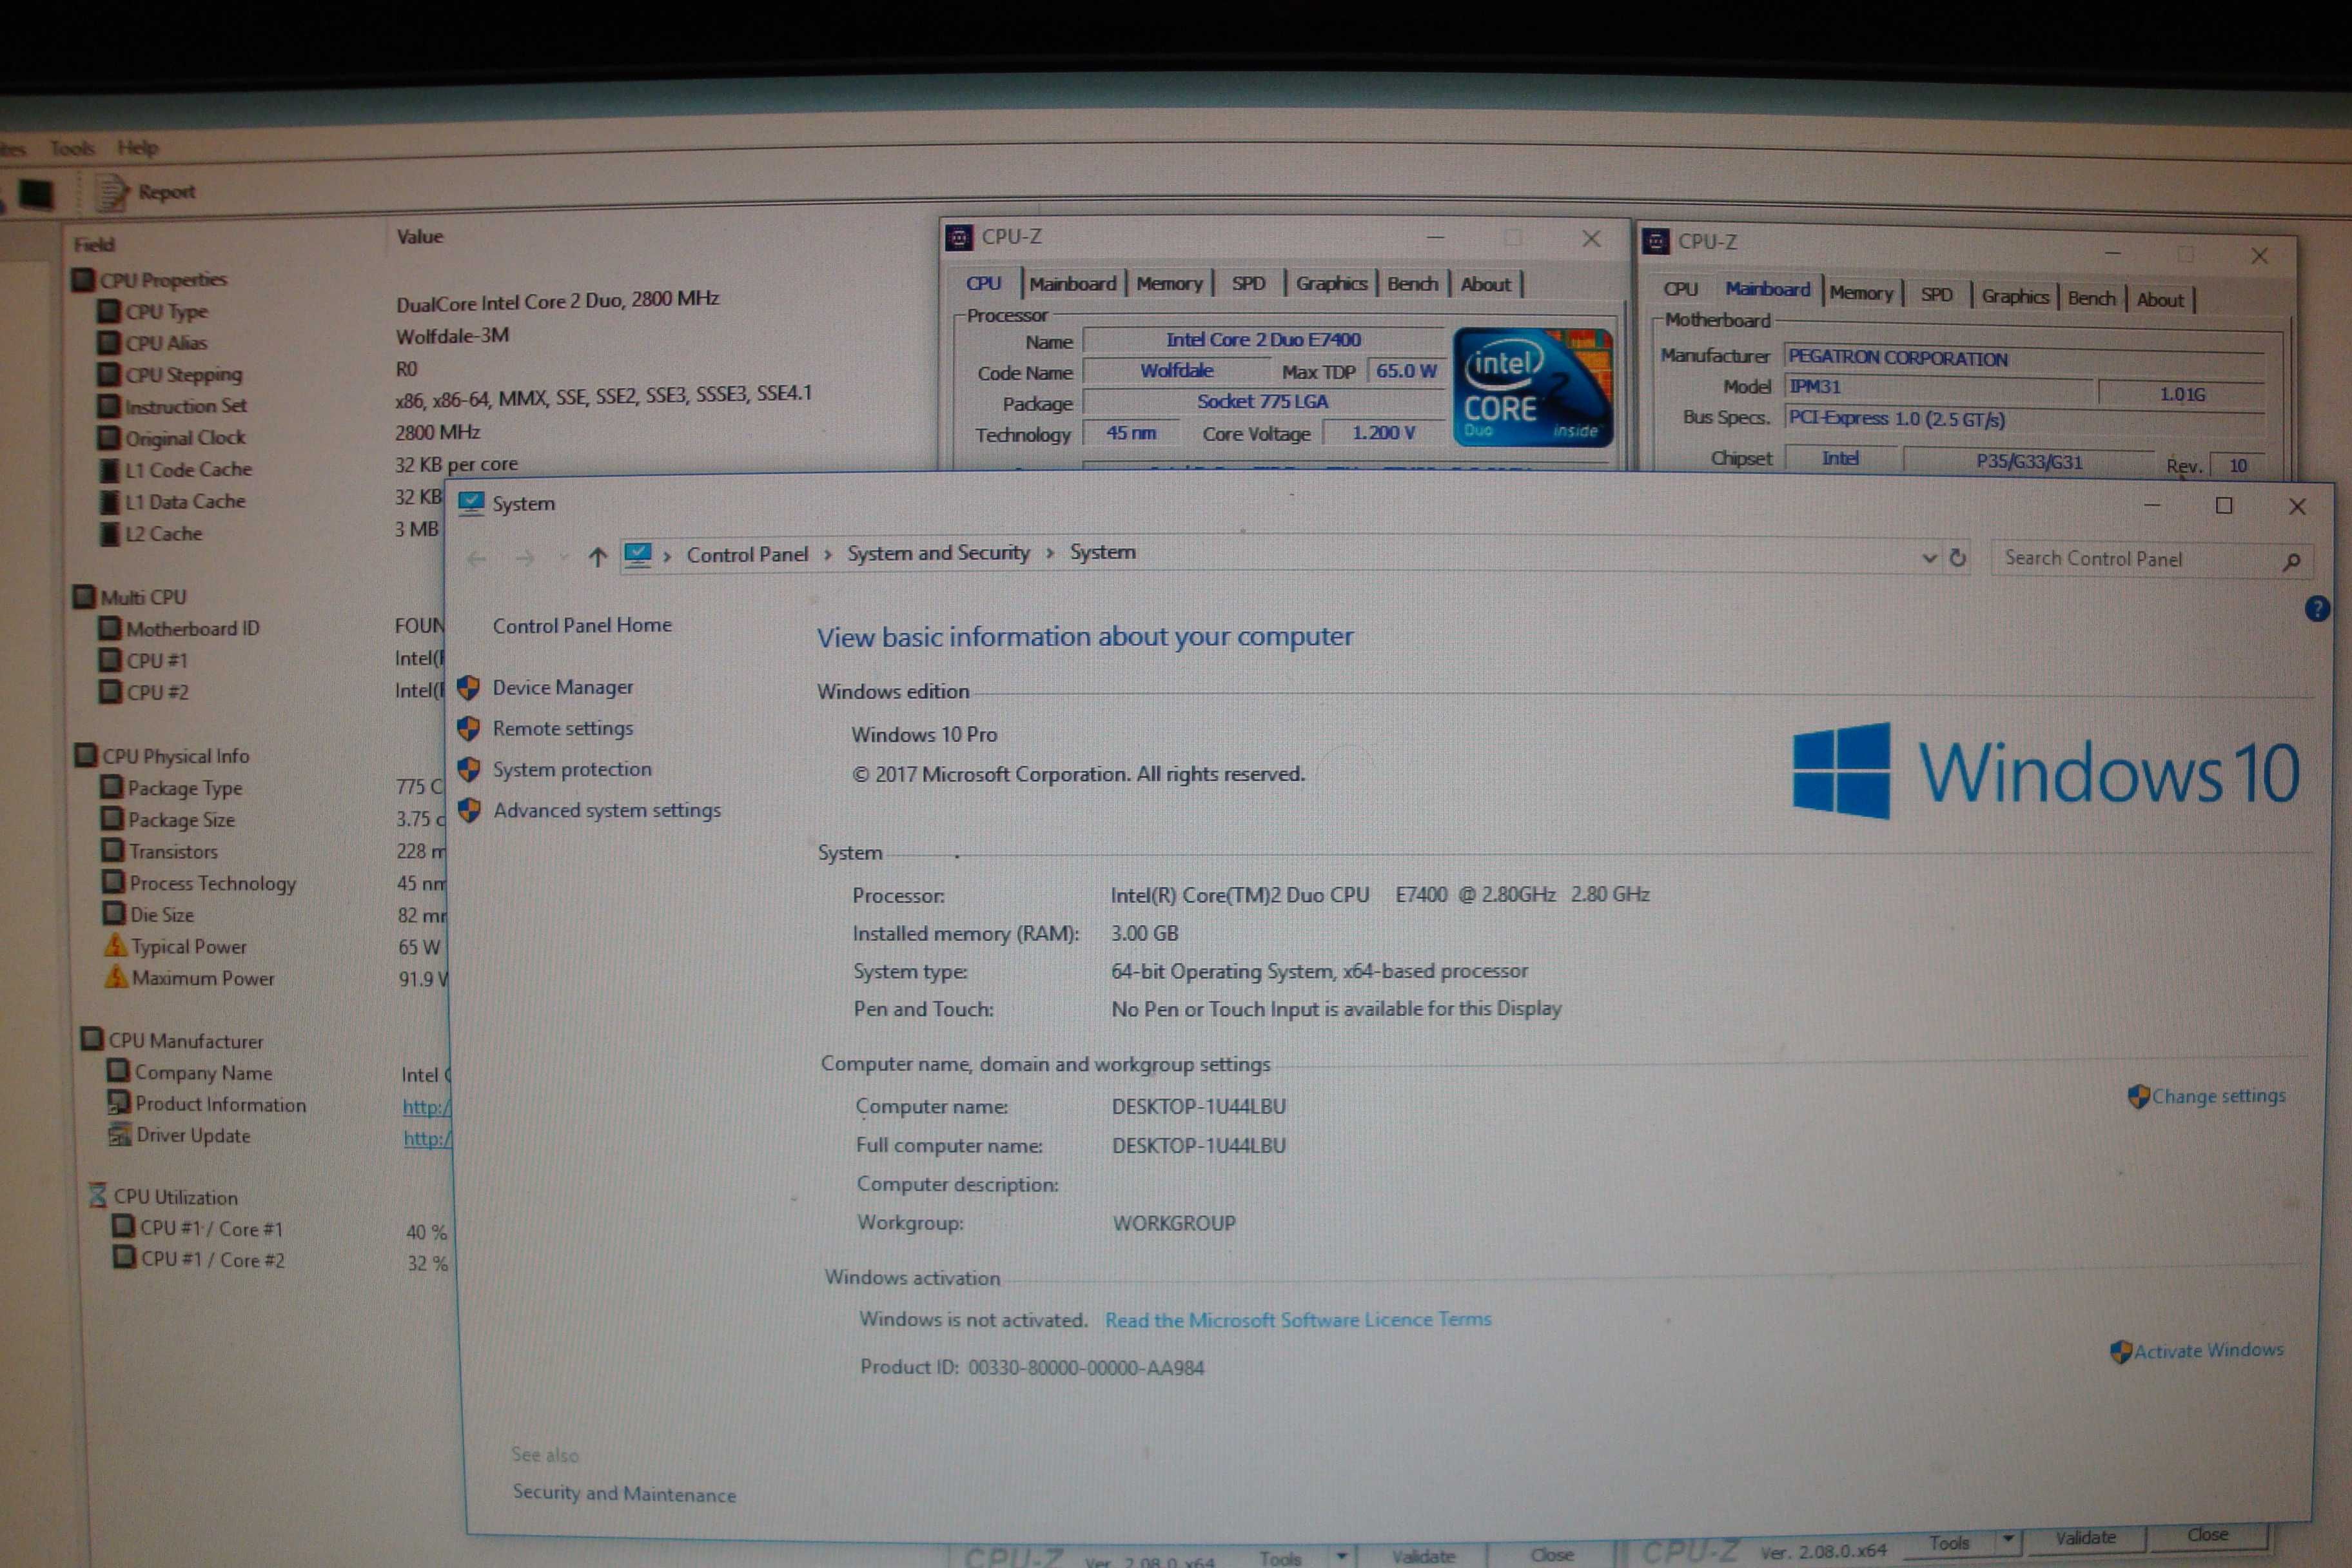This screenshot has height=1568, width=2352.
Task: Click the CPU Utilization hourglass icon
Action: click(97, 1195)
